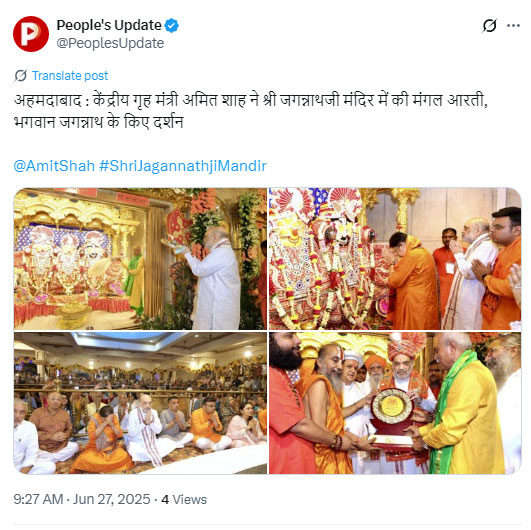Open the bottom-left seated devotees photo
531x530 pixels.
coord(140,403)
